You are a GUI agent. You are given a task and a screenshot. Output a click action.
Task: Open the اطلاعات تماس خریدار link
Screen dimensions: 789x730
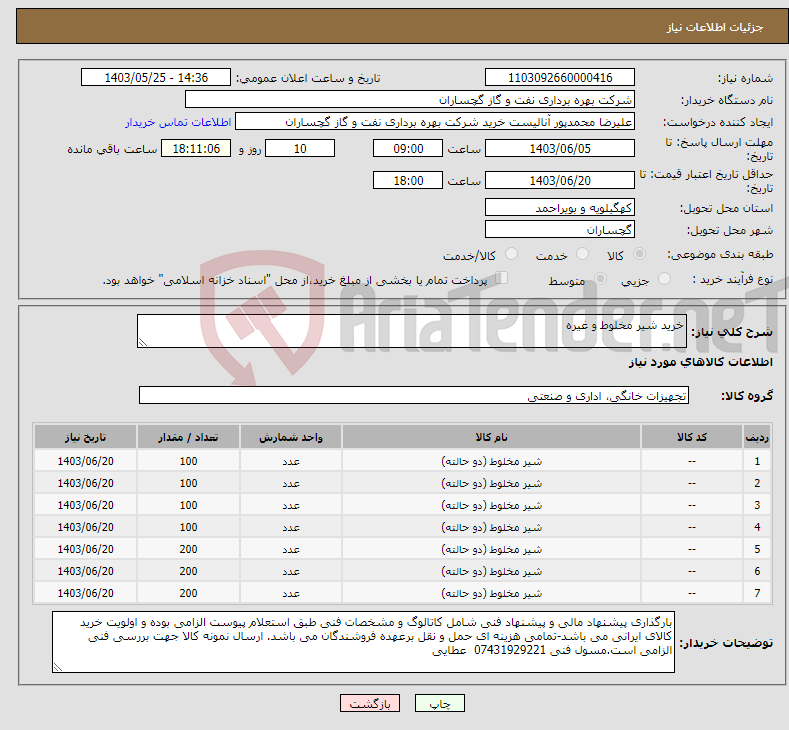point(178,122)
